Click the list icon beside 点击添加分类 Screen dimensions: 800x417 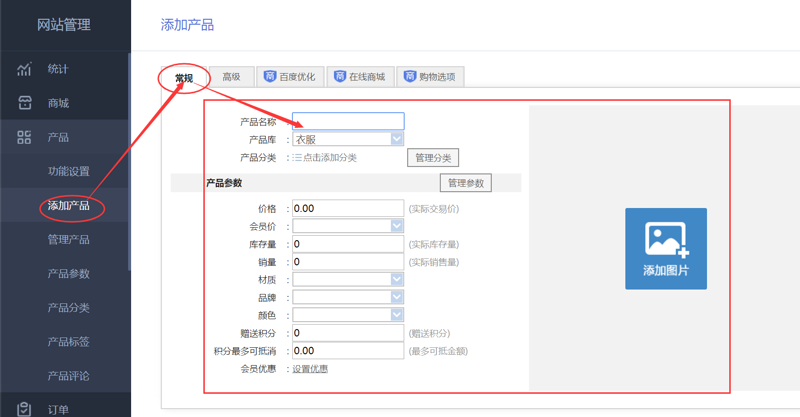click(297, 158)
